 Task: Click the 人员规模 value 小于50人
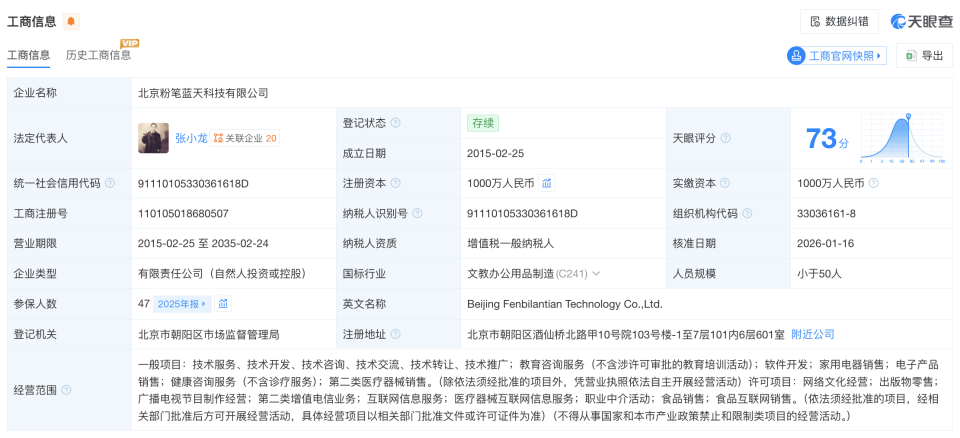[819, 273]
